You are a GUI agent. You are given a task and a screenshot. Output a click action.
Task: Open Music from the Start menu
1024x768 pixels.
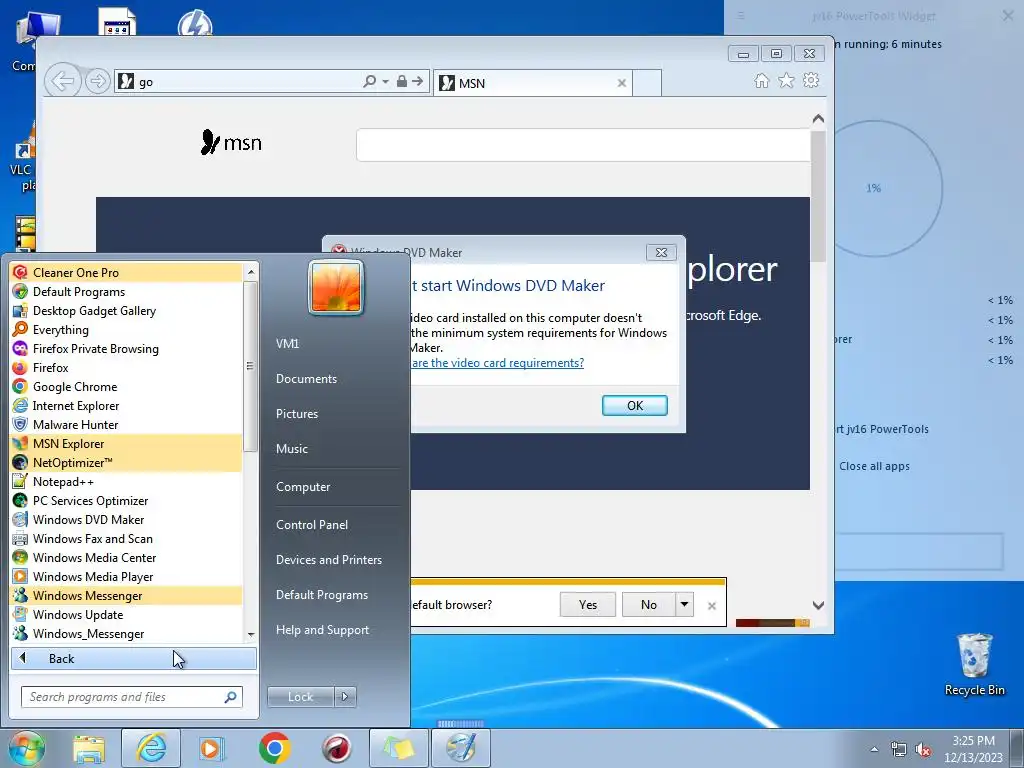(292, 449)
